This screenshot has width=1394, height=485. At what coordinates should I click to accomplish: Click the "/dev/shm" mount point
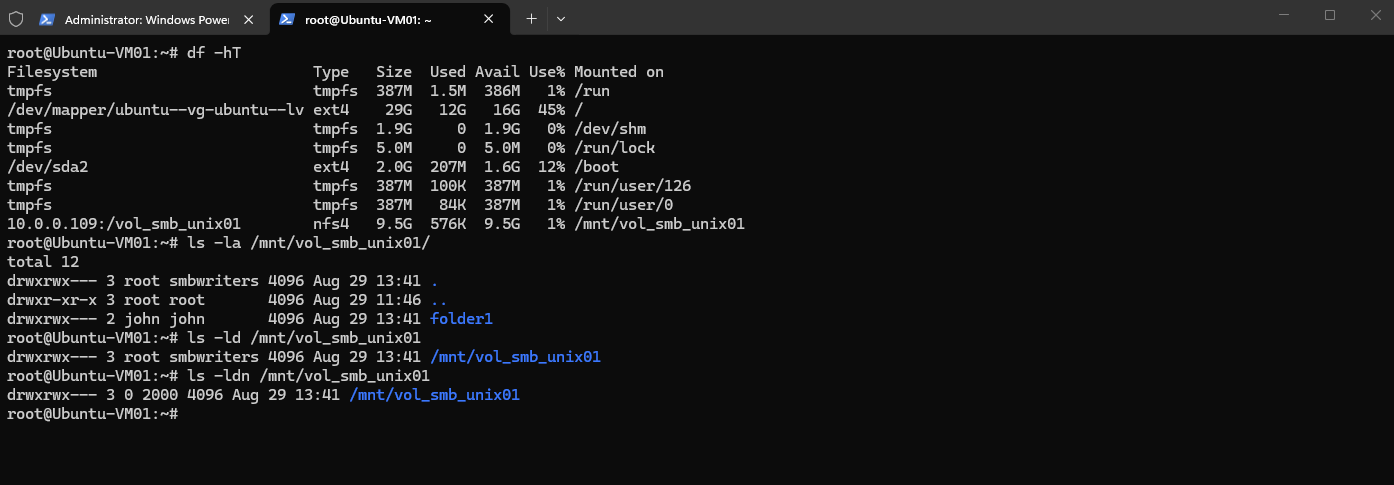tap(610, 129)
